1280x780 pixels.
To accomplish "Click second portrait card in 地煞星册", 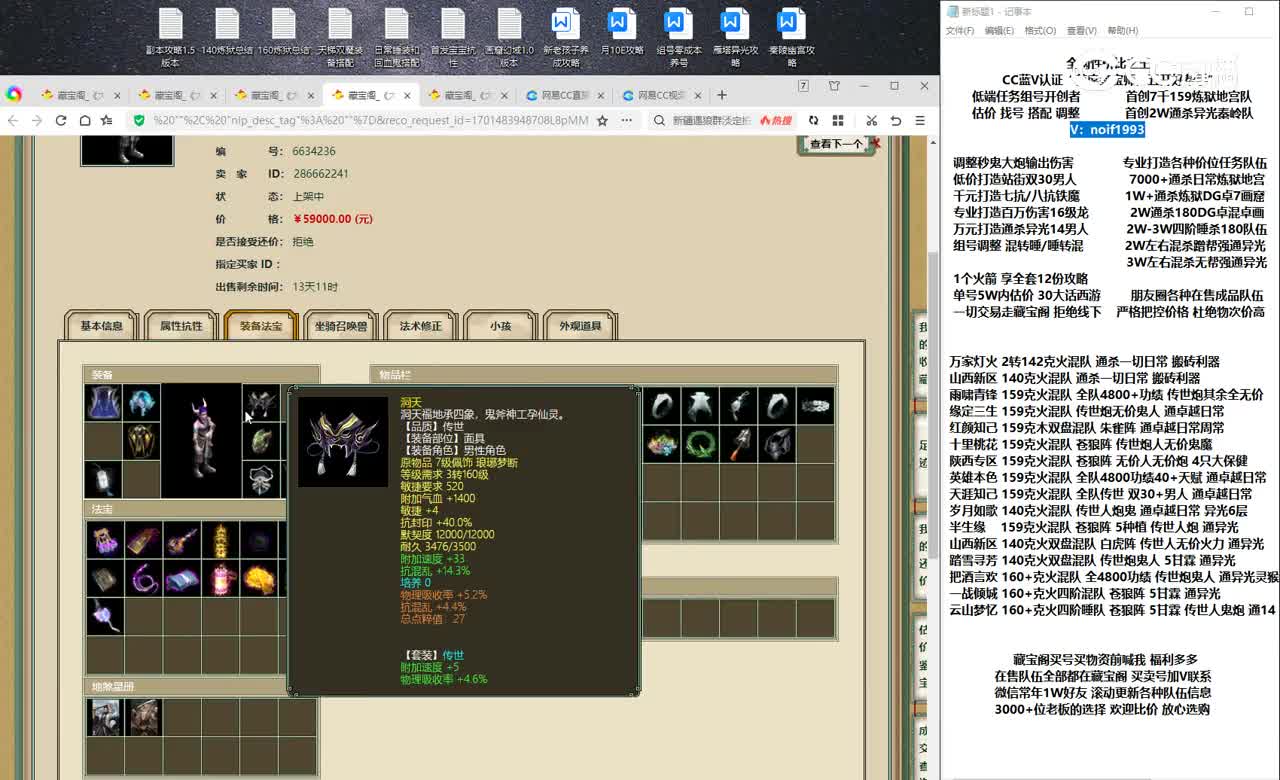I will 142,717.
